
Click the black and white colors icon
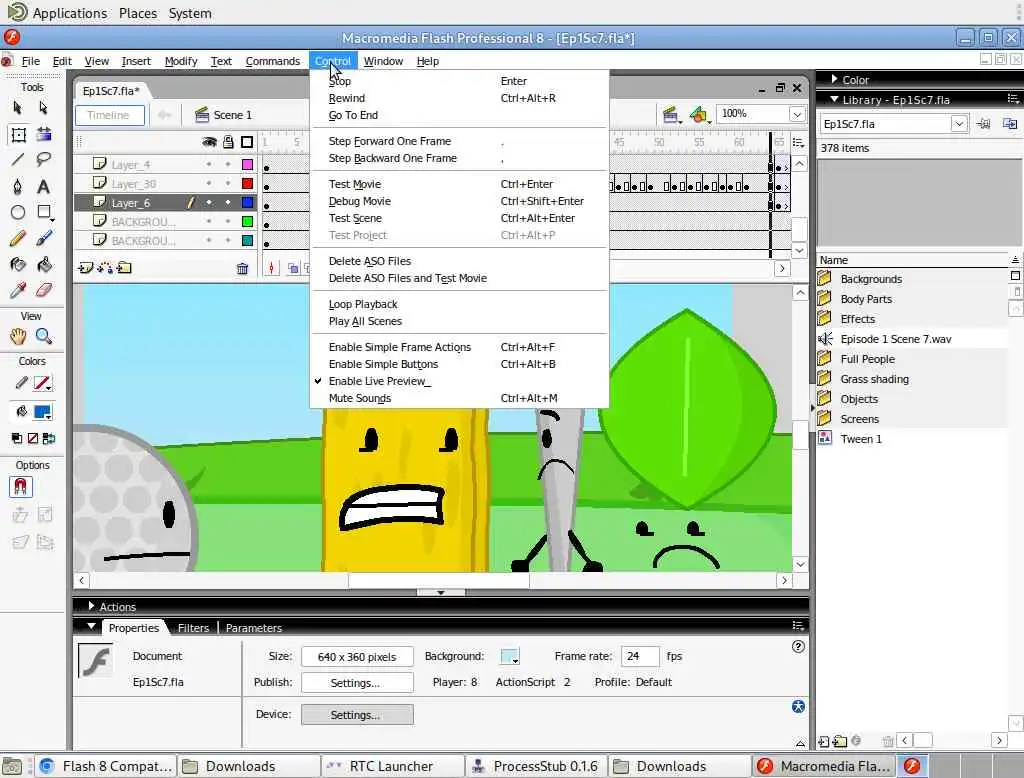point(17,438)
